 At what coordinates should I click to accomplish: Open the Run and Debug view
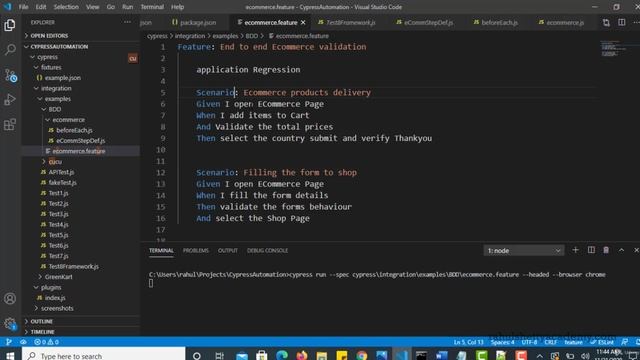click(10, 100)
